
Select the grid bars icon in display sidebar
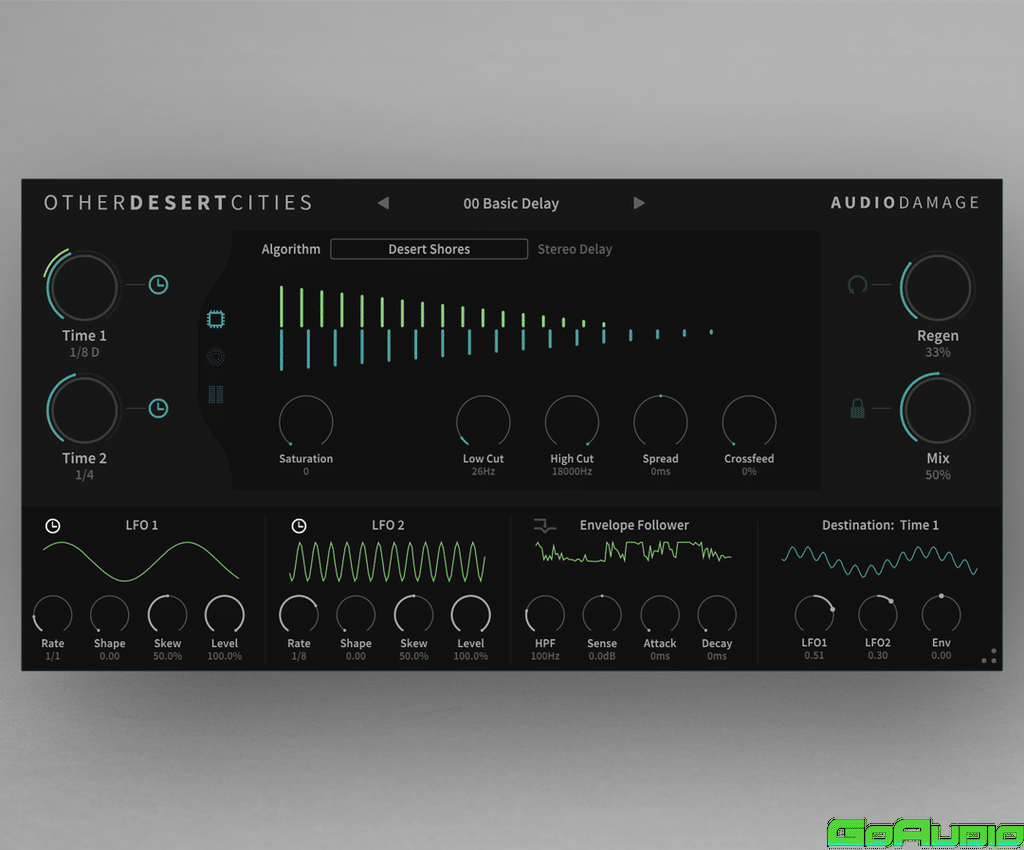pyautogui.click(x=215, y=394)
